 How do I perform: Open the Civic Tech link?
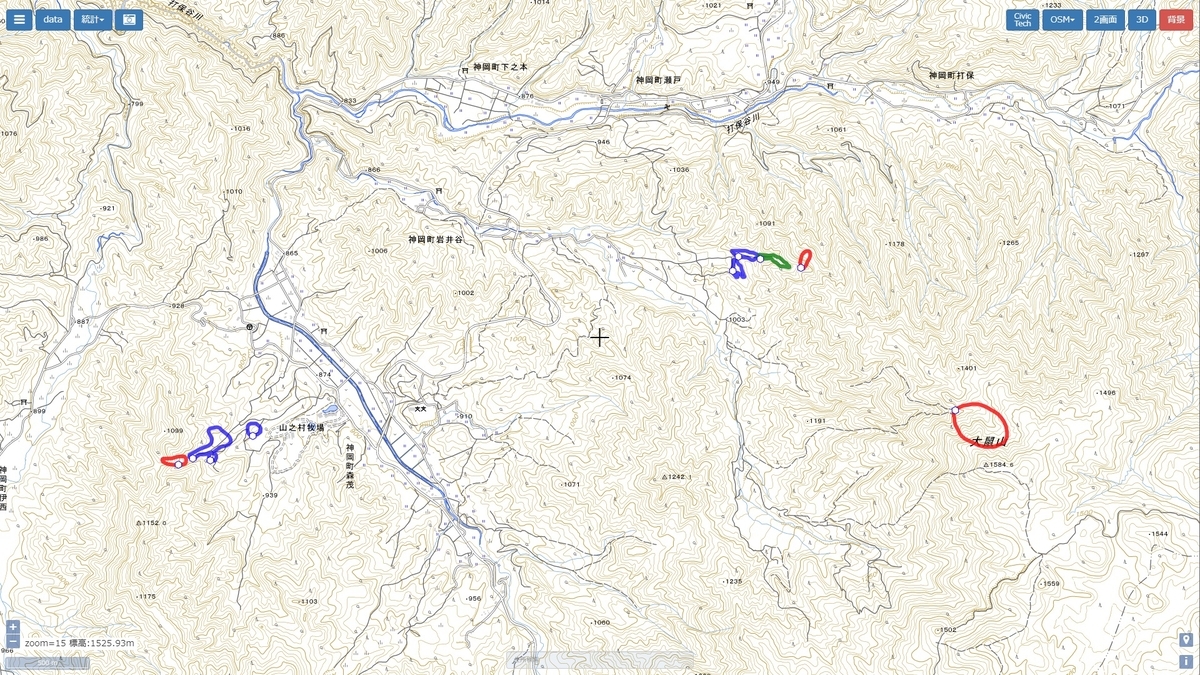coord(1022,20)
